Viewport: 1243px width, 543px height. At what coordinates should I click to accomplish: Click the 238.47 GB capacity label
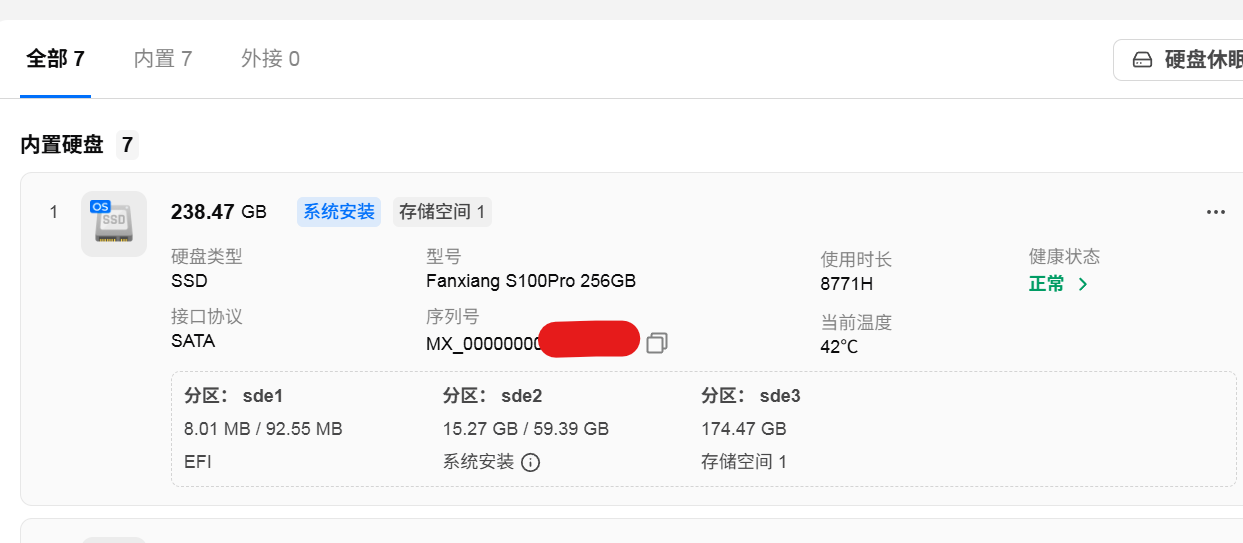pos(219,212)
